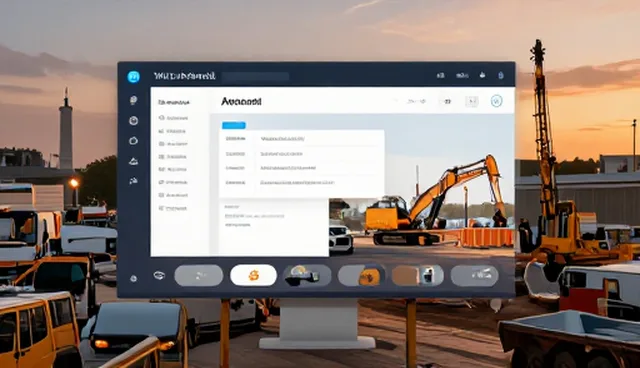Click the round blue app logo icon
Image resolution: width=640 pixels, height=368 pixels.
point(133,76)
